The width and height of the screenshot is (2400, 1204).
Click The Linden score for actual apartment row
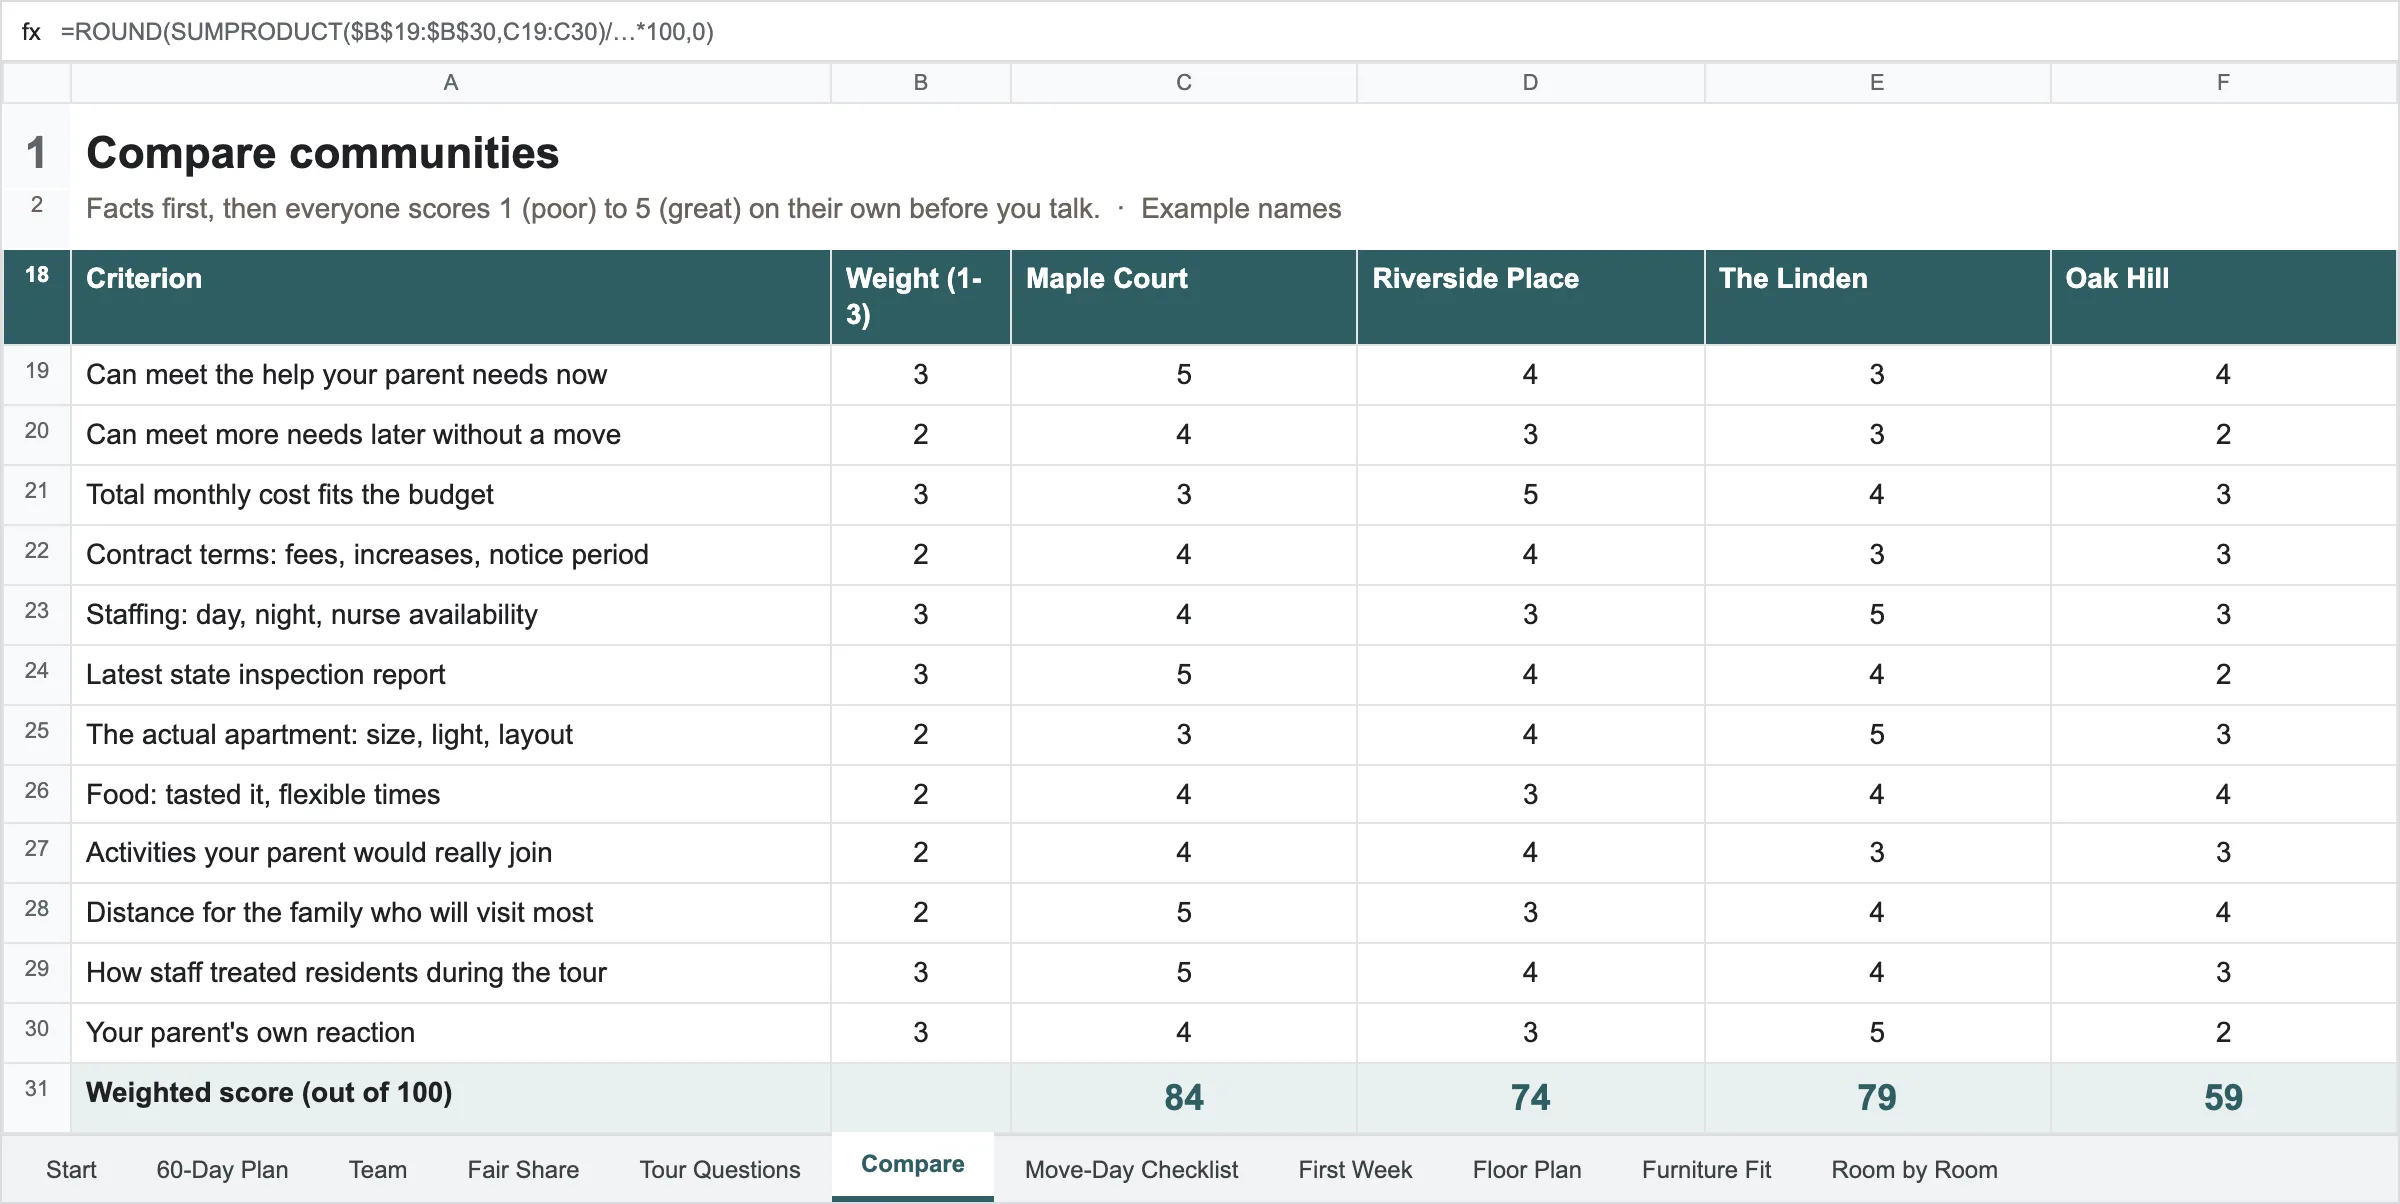coord(1877,735)
